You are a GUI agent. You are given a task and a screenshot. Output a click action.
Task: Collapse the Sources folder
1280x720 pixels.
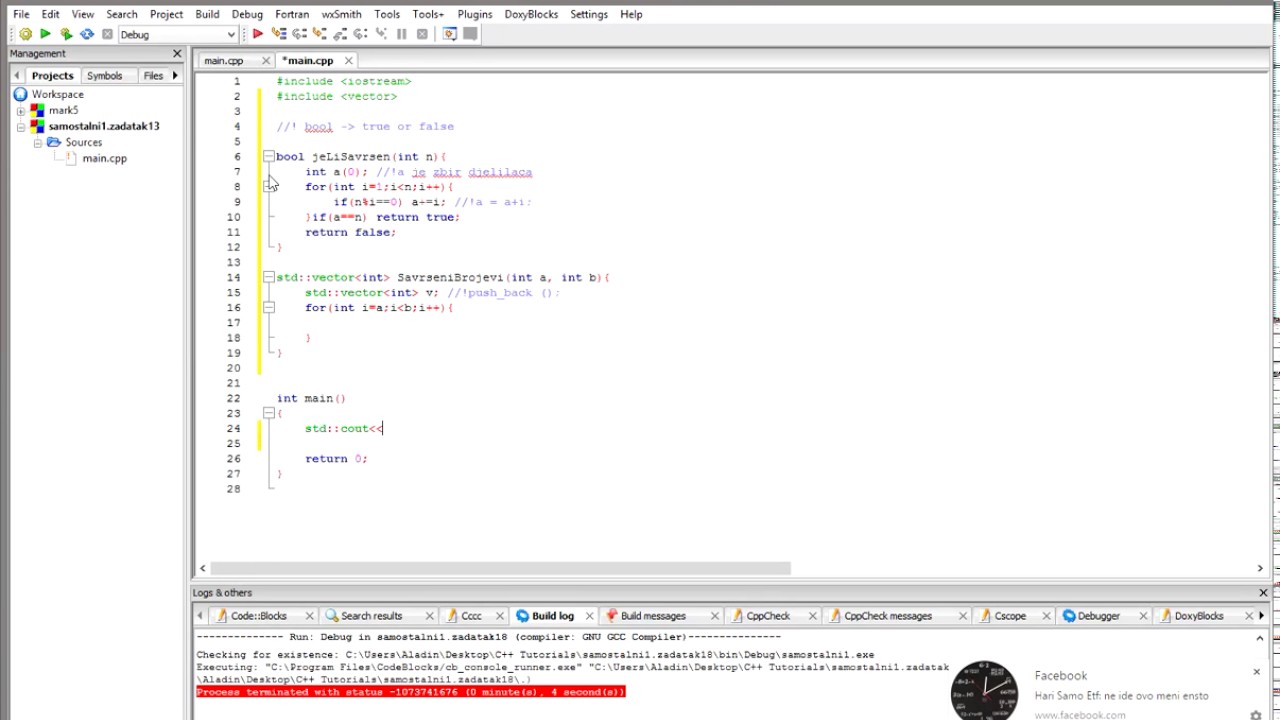click(37, 143)
